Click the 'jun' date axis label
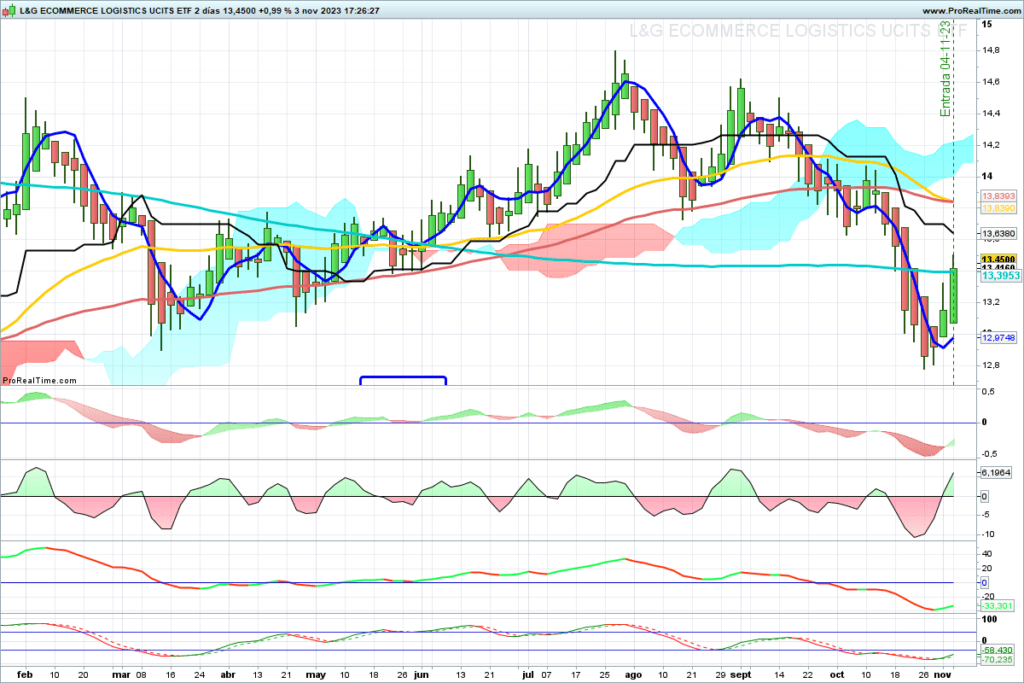This screenshot has height=683, width=1024. click(x=421, y=675)
